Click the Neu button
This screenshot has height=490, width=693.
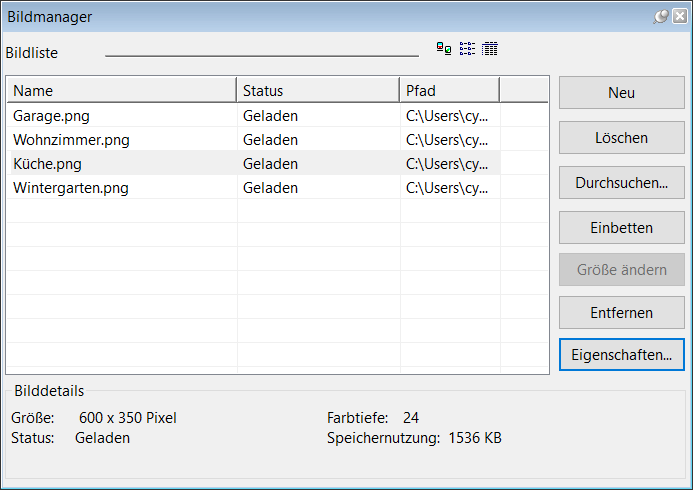(621, 93)
